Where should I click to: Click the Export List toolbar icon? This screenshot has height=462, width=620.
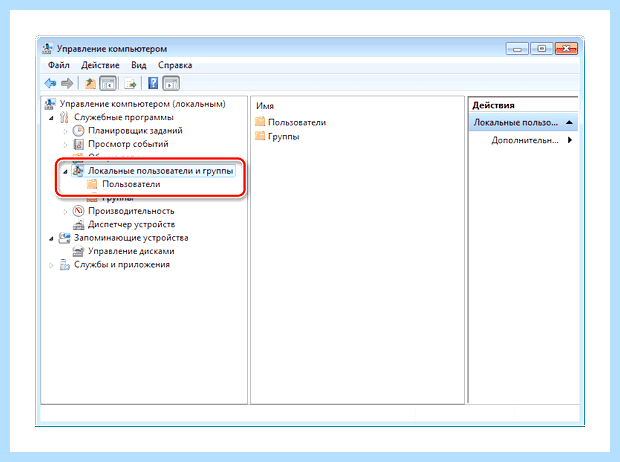[130, 83]
